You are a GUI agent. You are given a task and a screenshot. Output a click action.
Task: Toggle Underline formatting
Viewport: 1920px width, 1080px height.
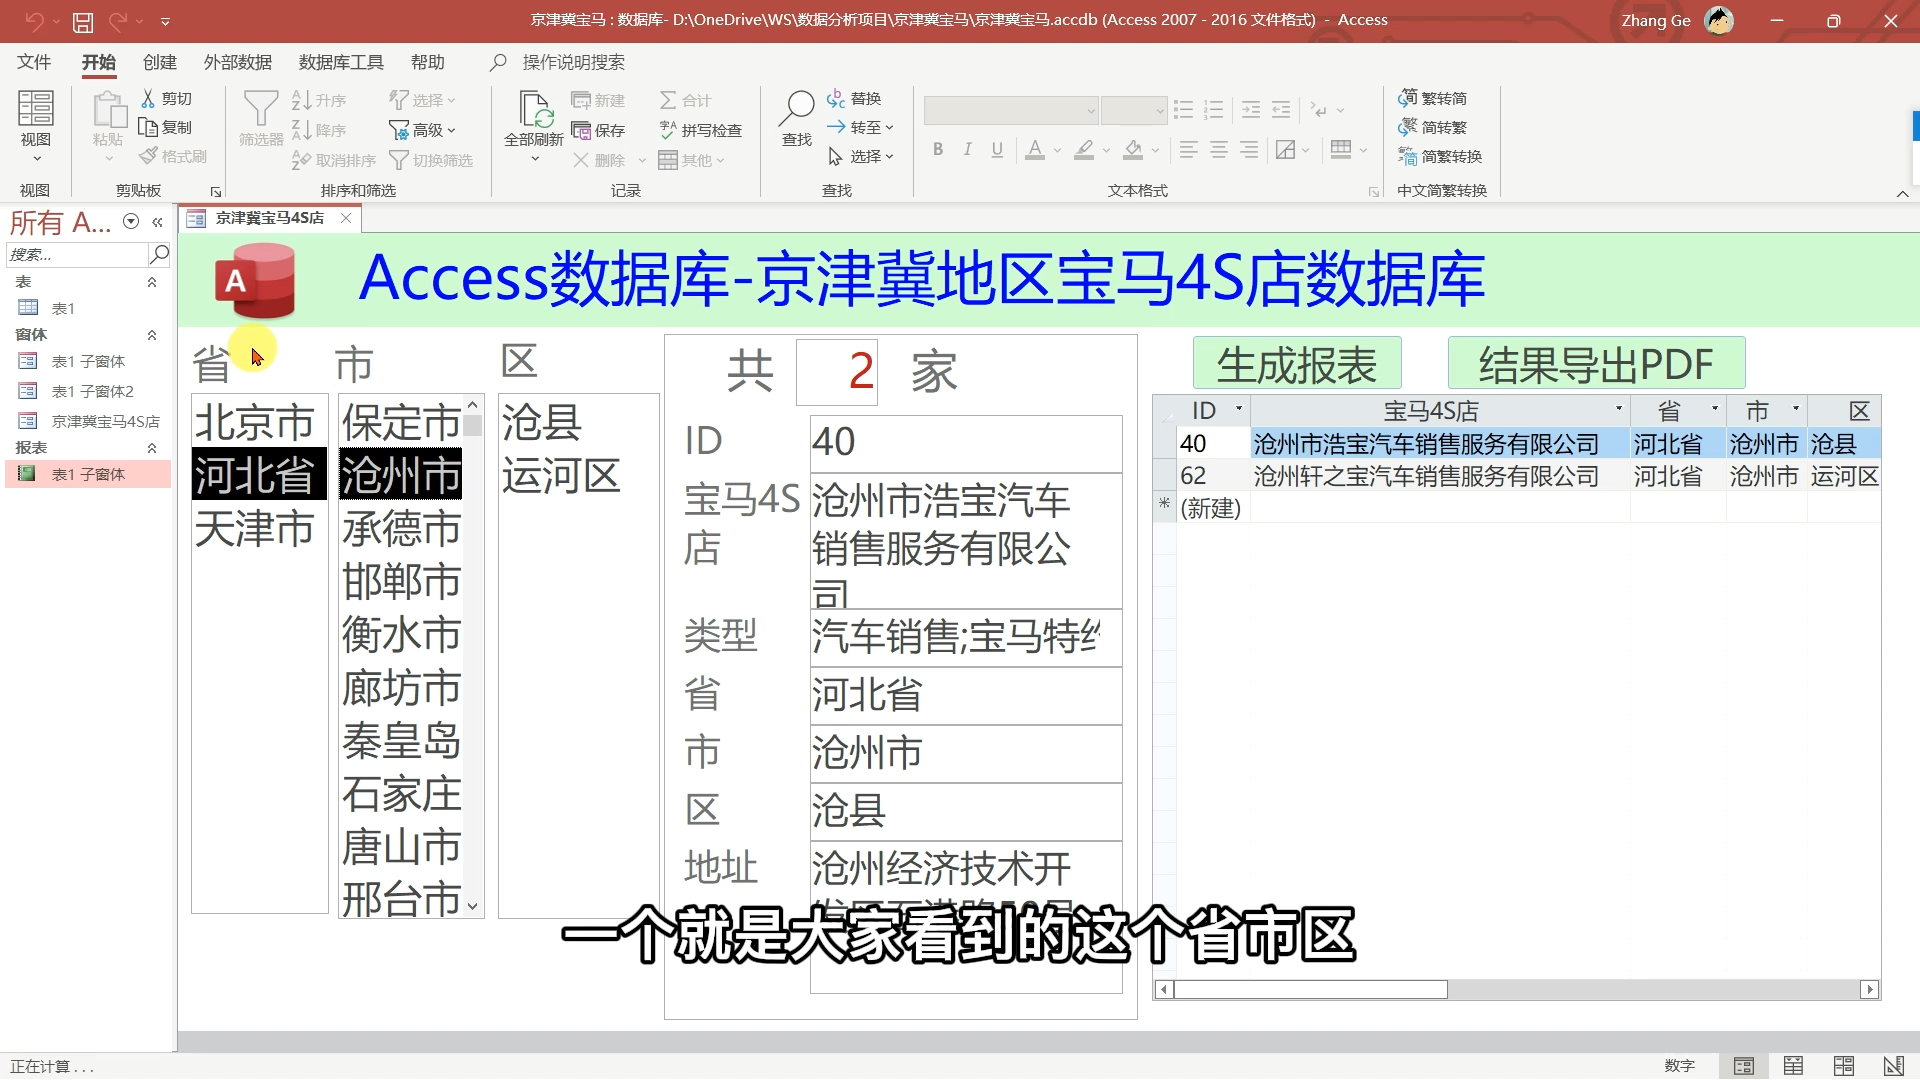click(x=997, y=150)
